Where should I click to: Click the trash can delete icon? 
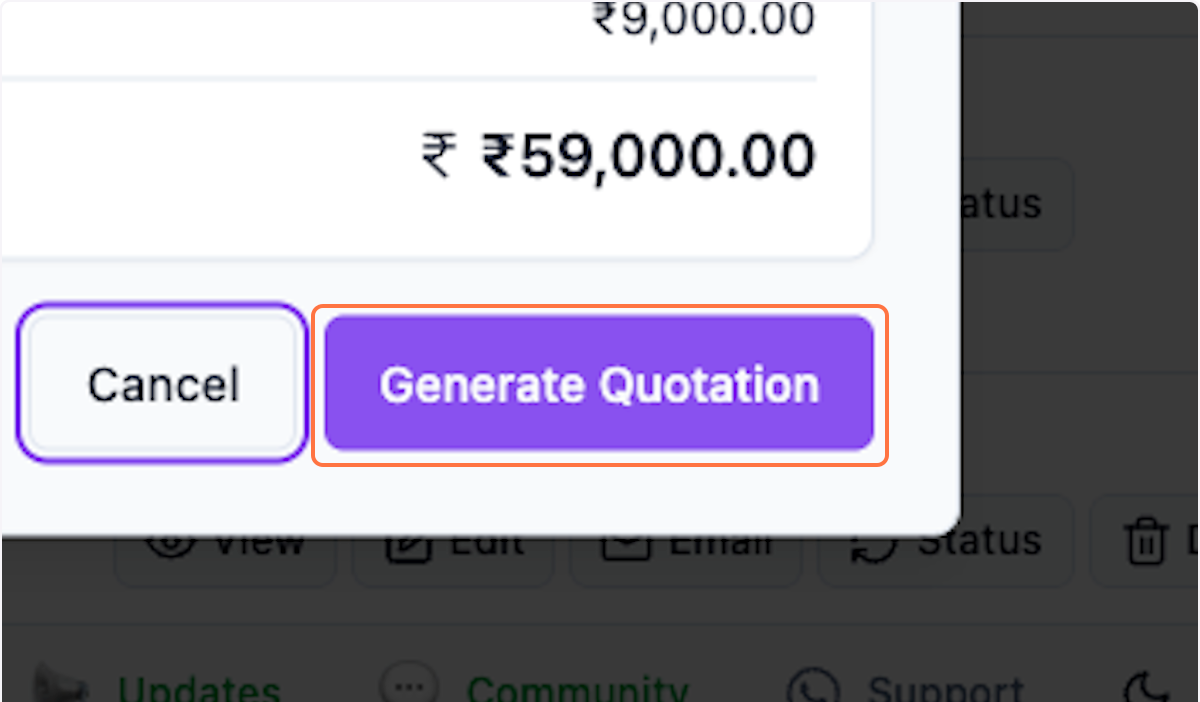click(x=1144, y=543)
